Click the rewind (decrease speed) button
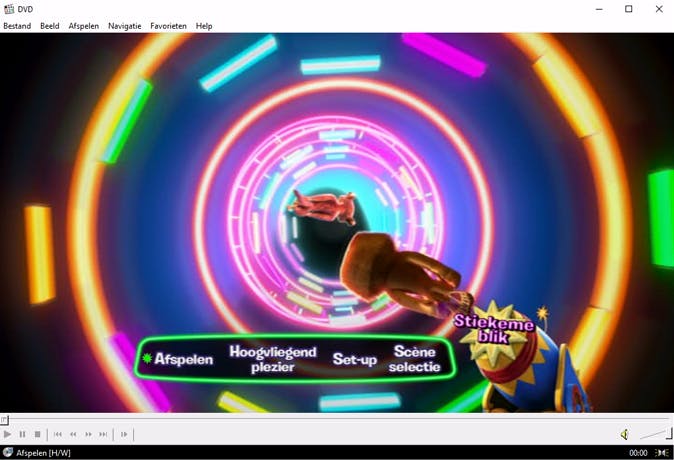674x460 pixels. click(x=73, y=435)
